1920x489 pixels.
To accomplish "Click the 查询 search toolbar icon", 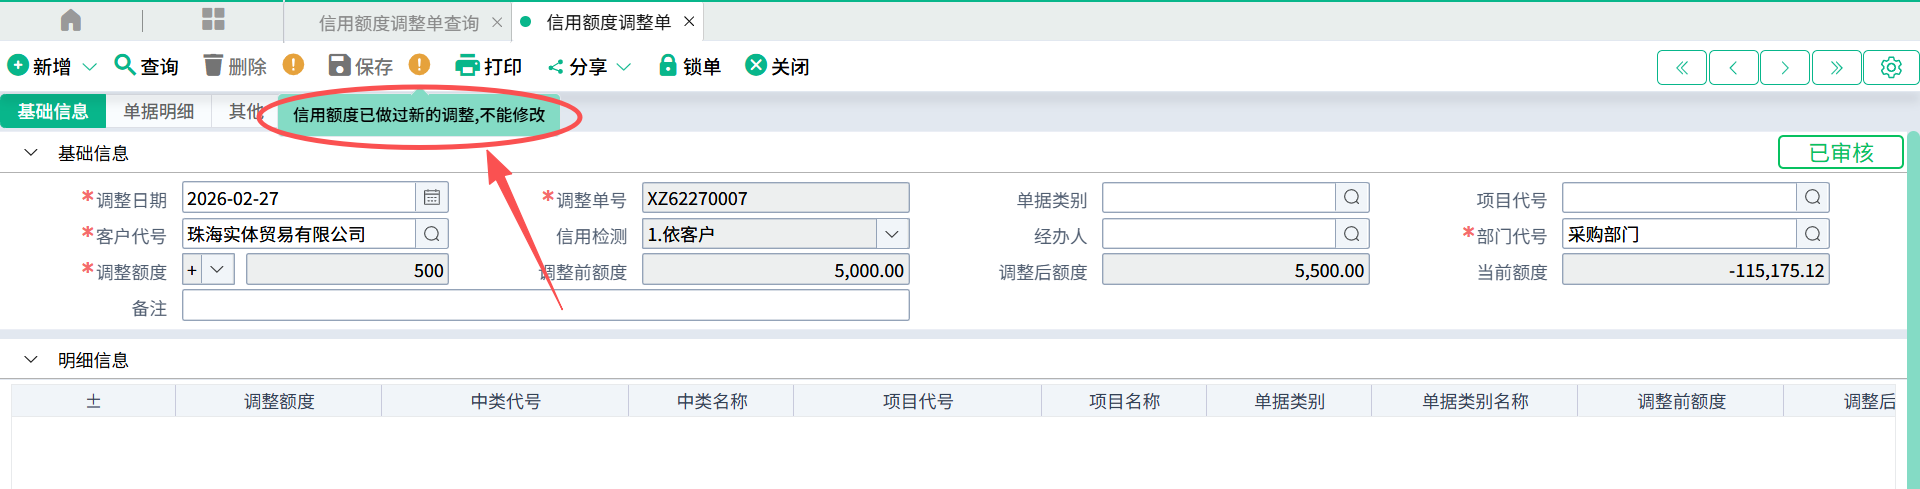I will point(125,66).
